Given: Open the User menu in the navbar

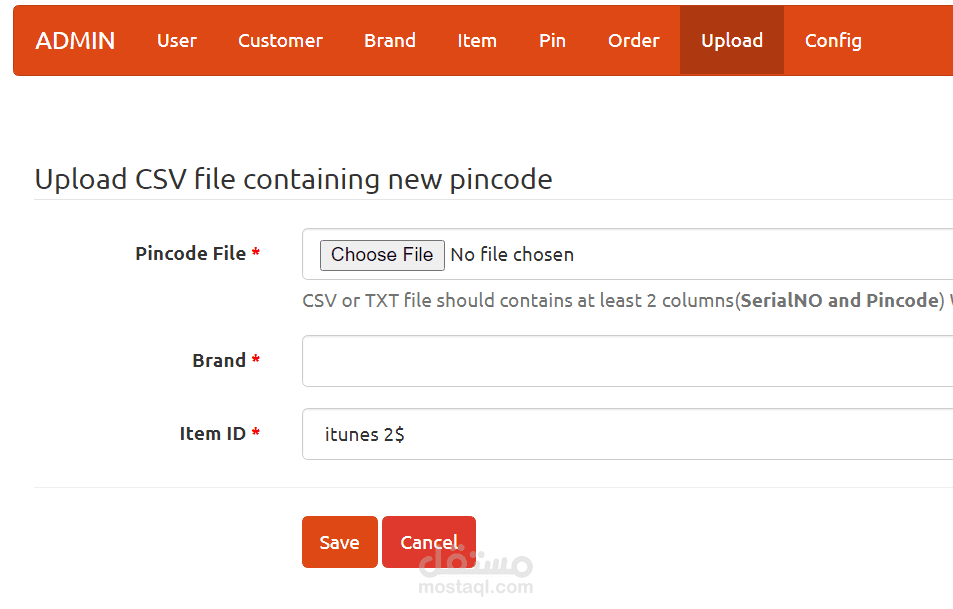Looking at the screenshot, I should [x=177, y=41].
